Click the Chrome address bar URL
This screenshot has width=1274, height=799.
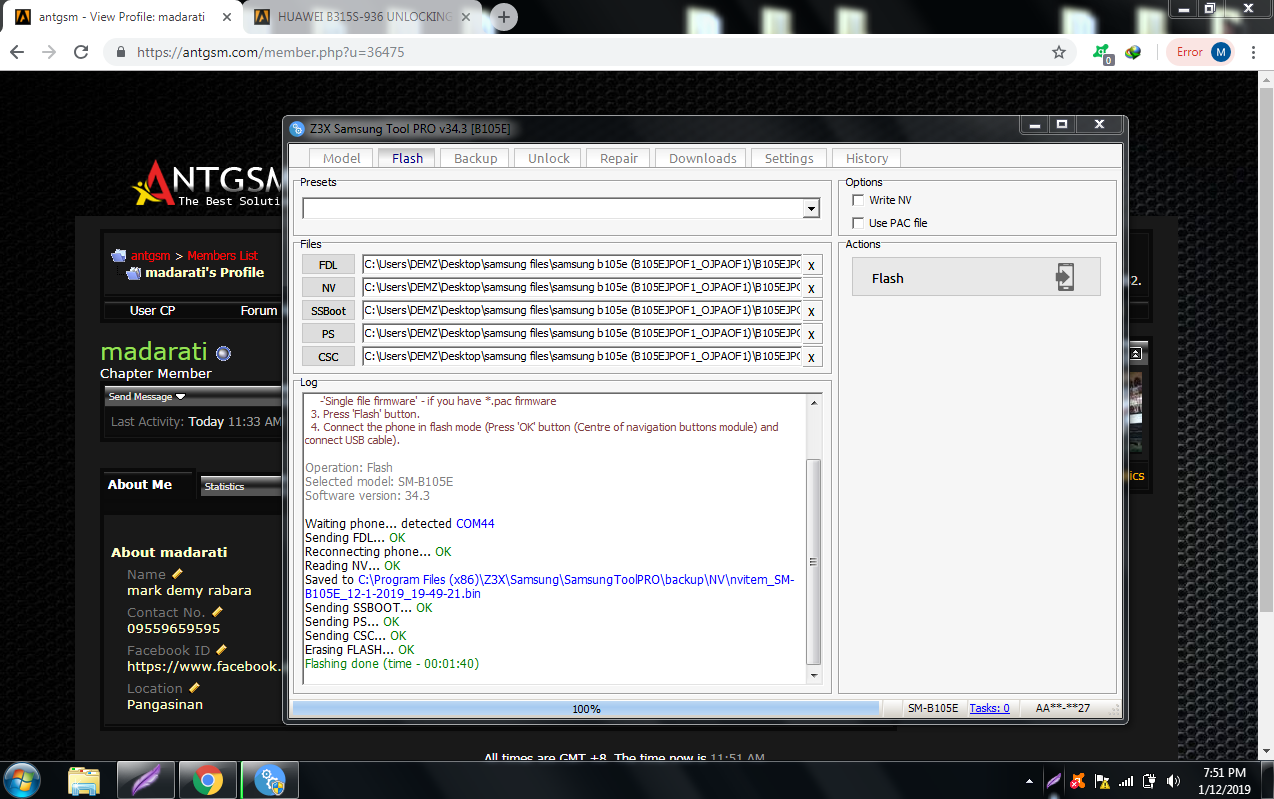click(270, 52)
